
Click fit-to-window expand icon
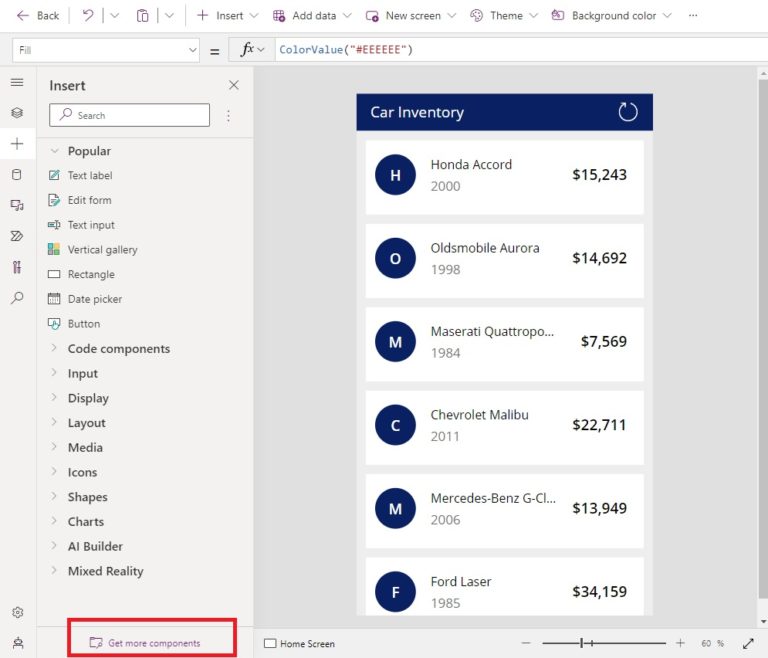[x=748, y=643]
